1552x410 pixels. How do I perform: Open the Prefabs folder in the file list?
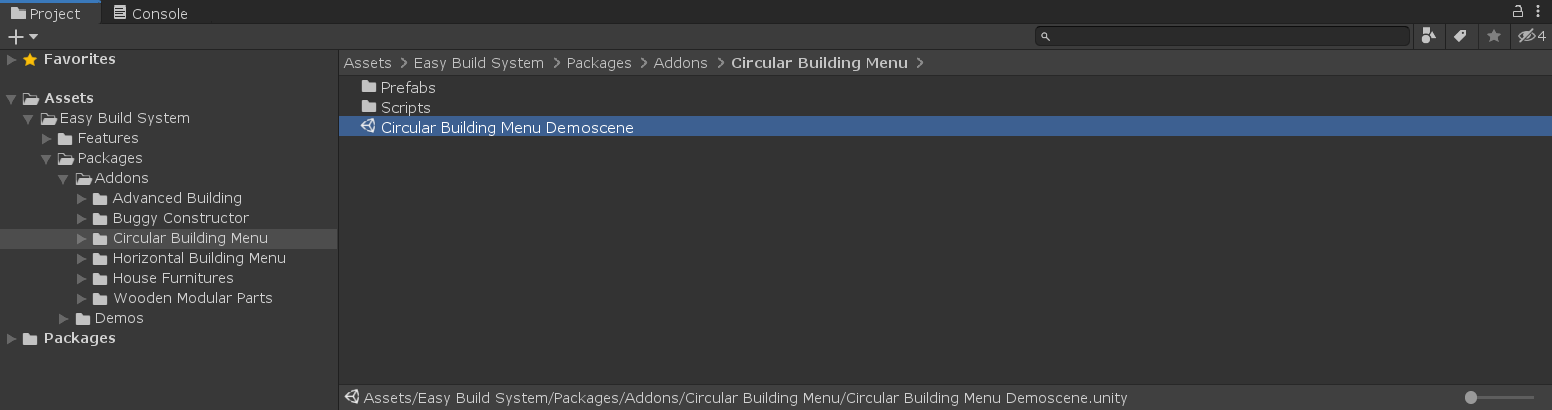click(x=407, y=87)
